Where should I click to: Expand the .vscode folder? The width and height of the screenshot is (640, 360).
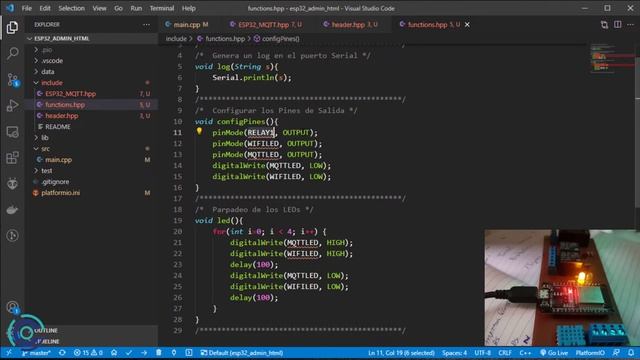pos(52,61)
